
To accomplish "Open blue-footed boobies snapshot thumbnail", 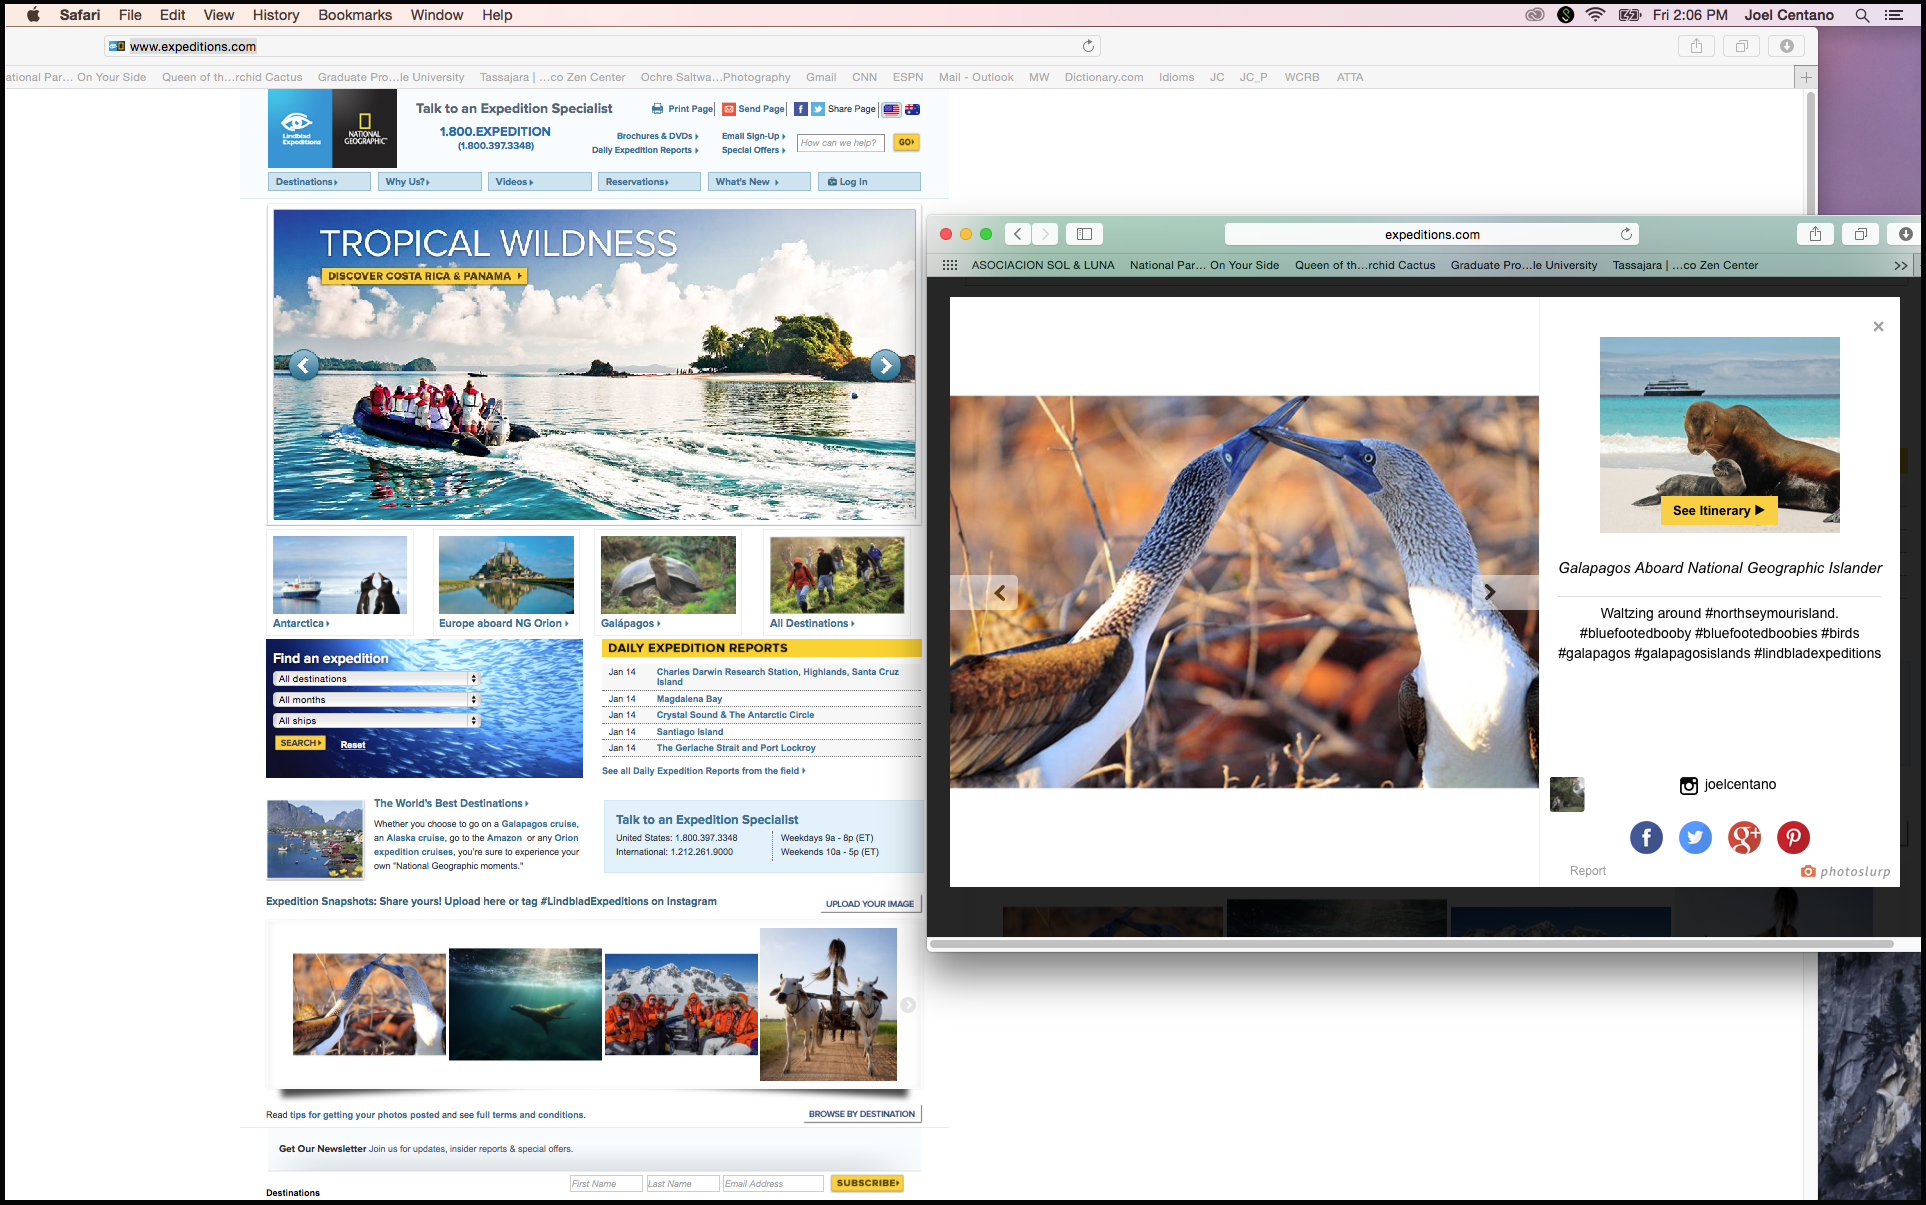I will (369, 1004).
